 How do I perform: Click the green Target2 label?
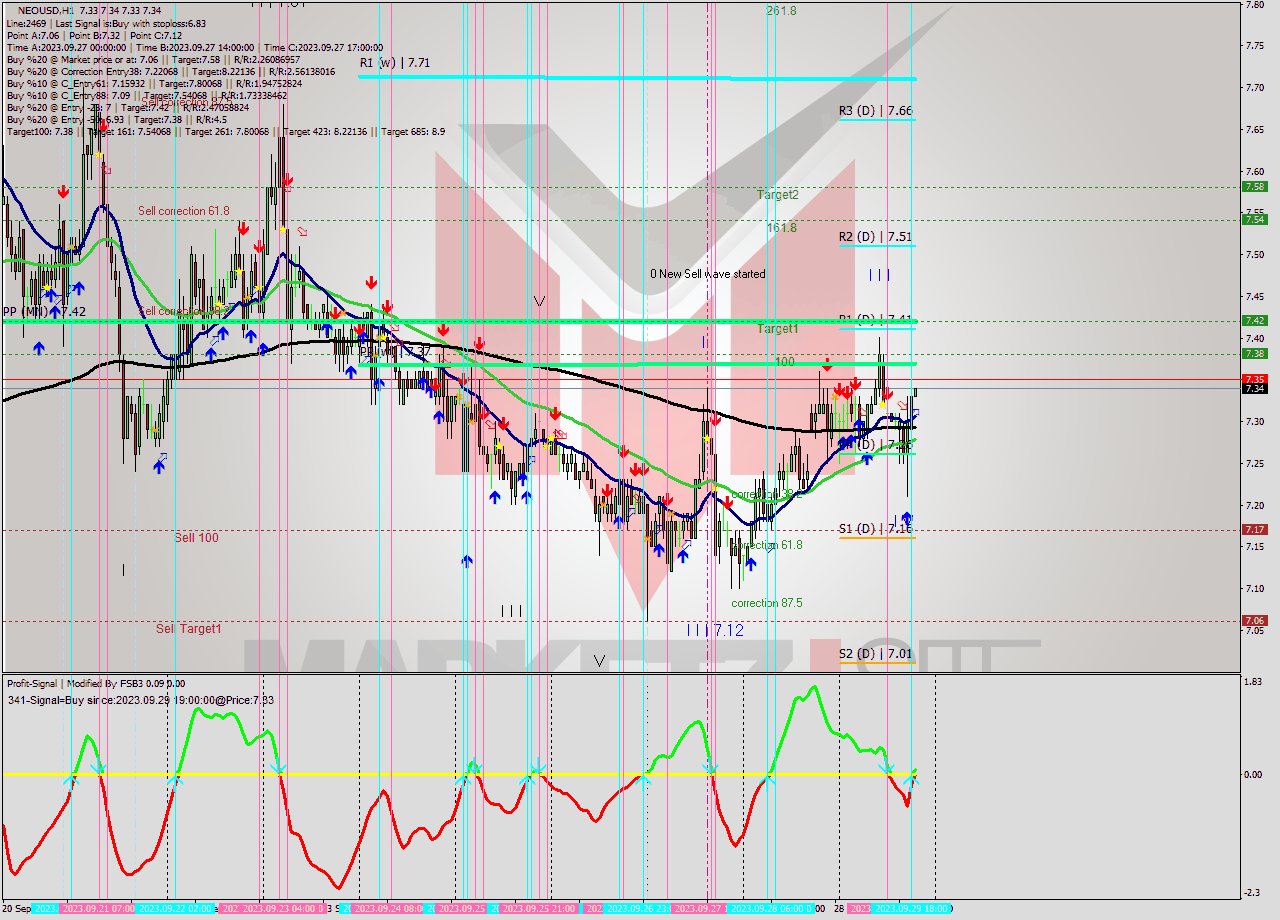tap(777, 195)
